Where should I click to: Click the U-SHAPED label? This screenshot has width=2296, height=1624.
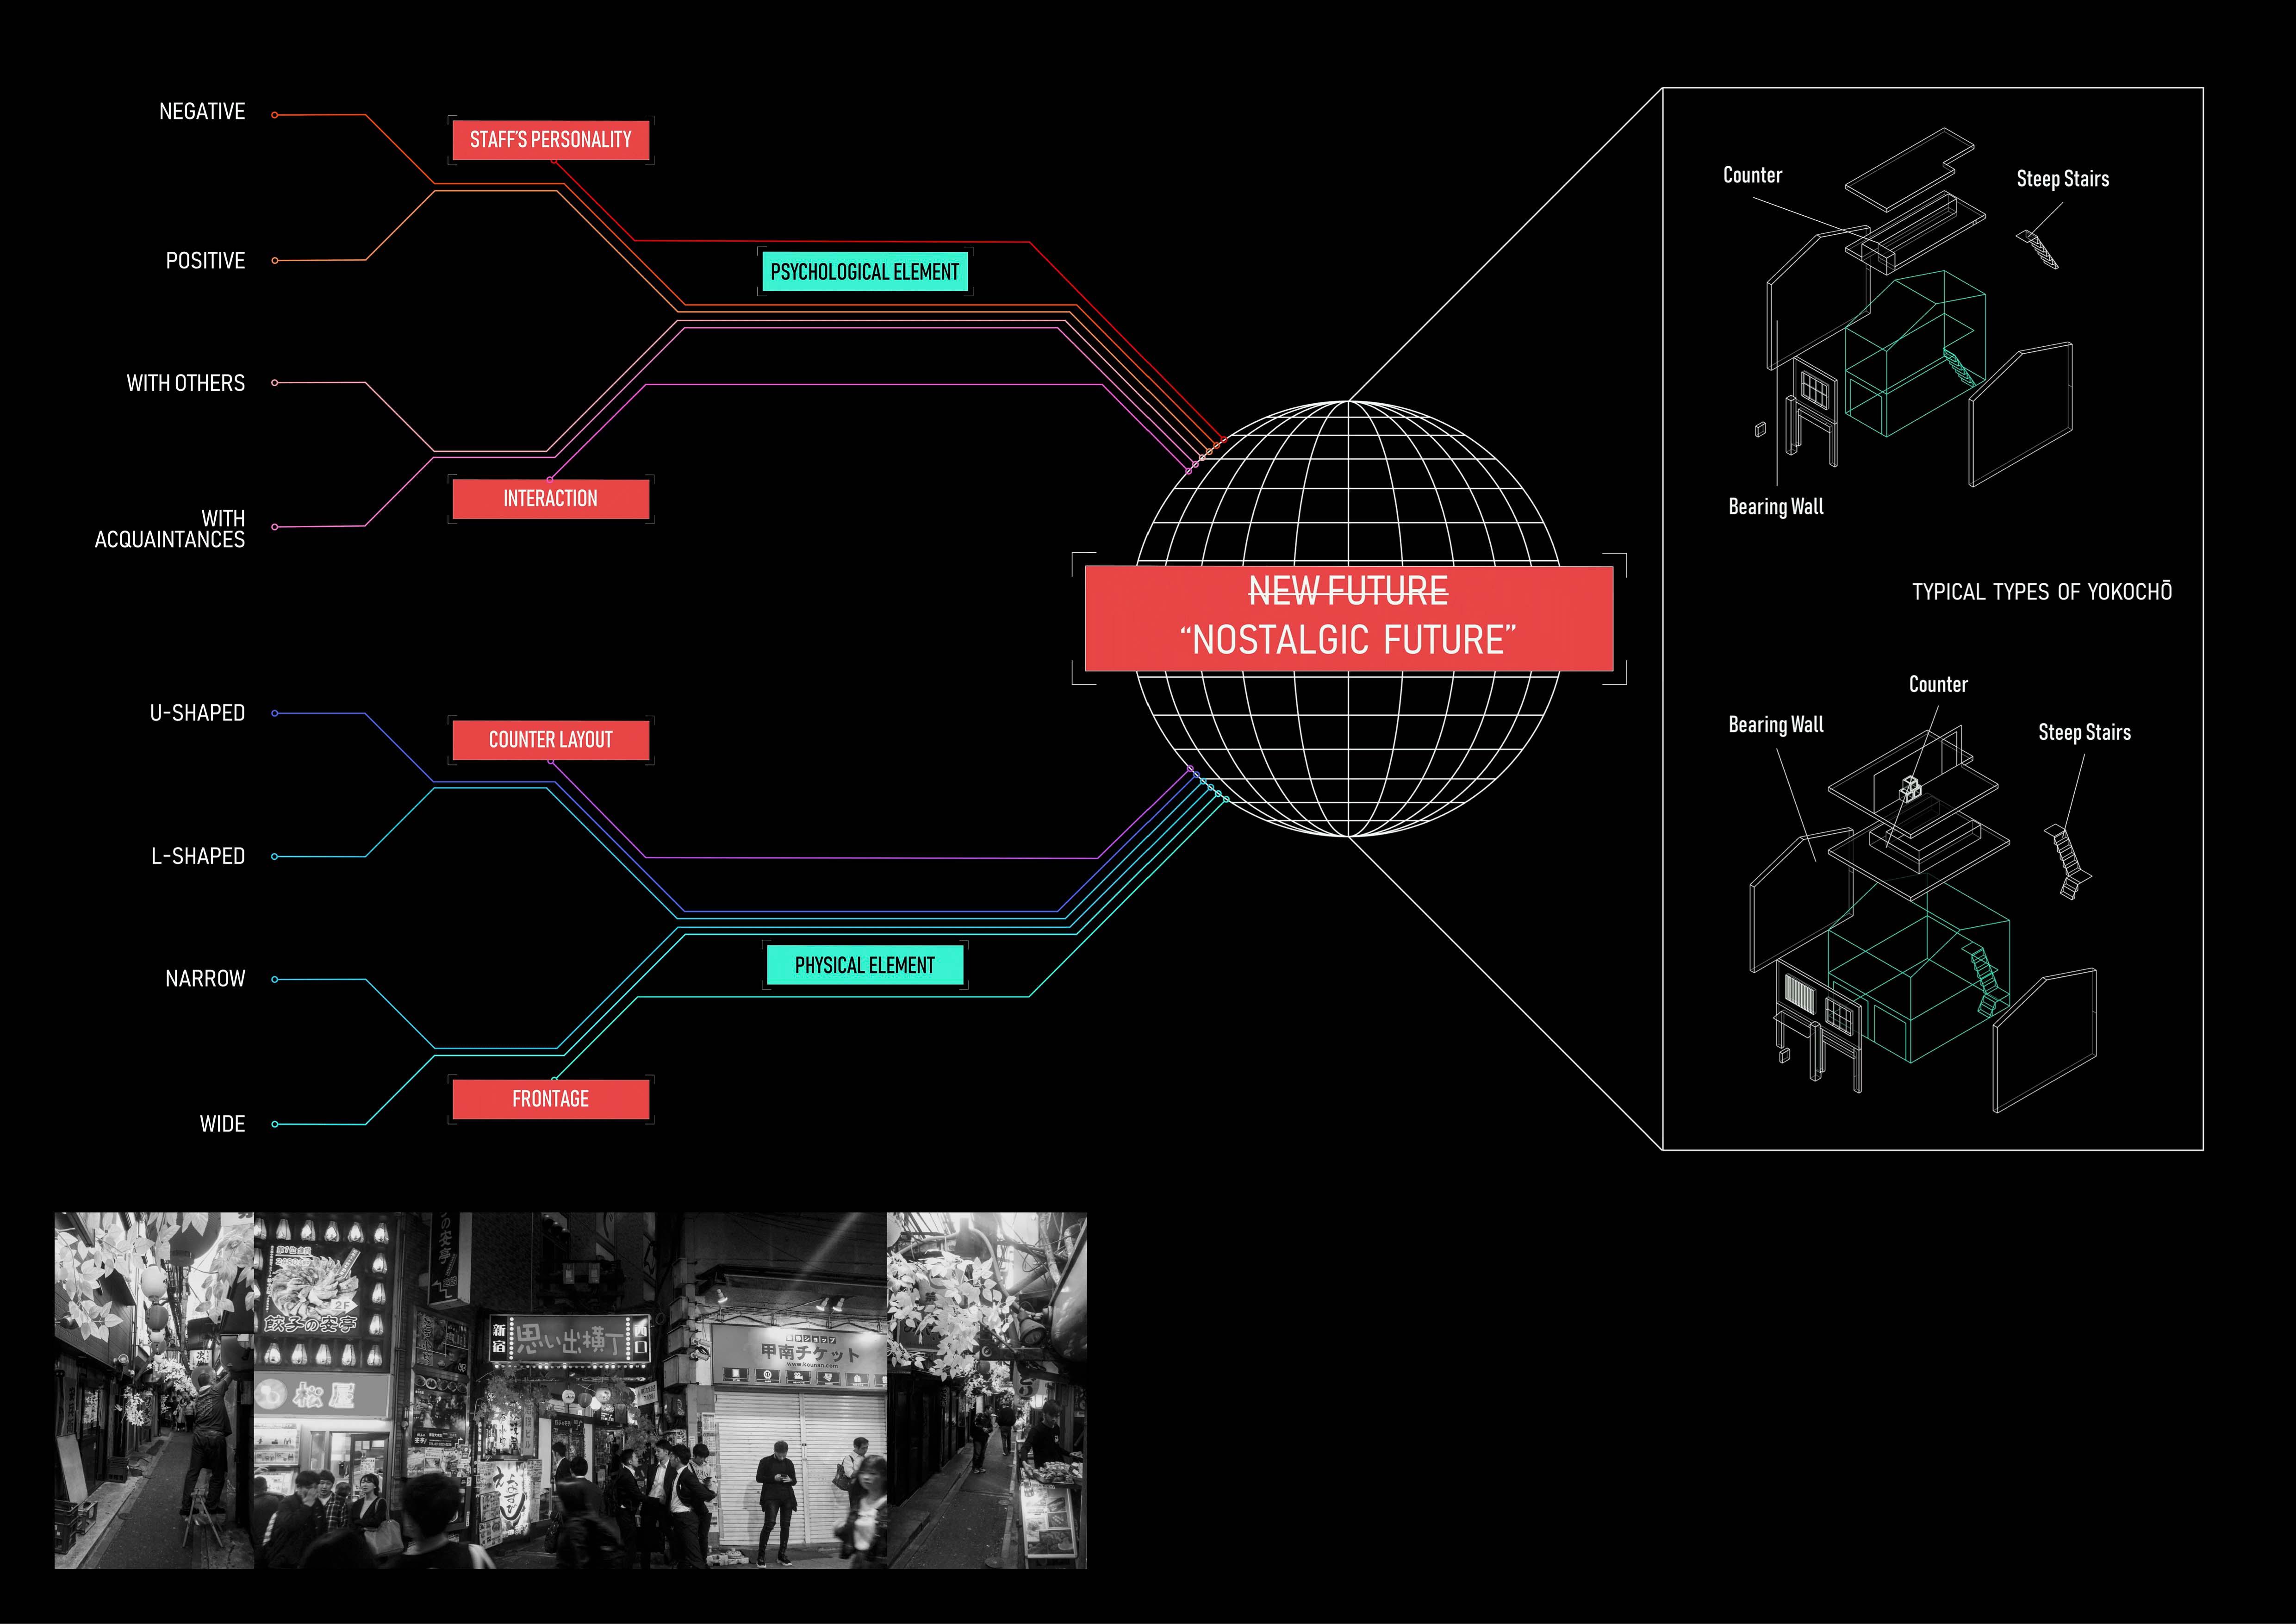pyautogui.click(x=197, y=713)
